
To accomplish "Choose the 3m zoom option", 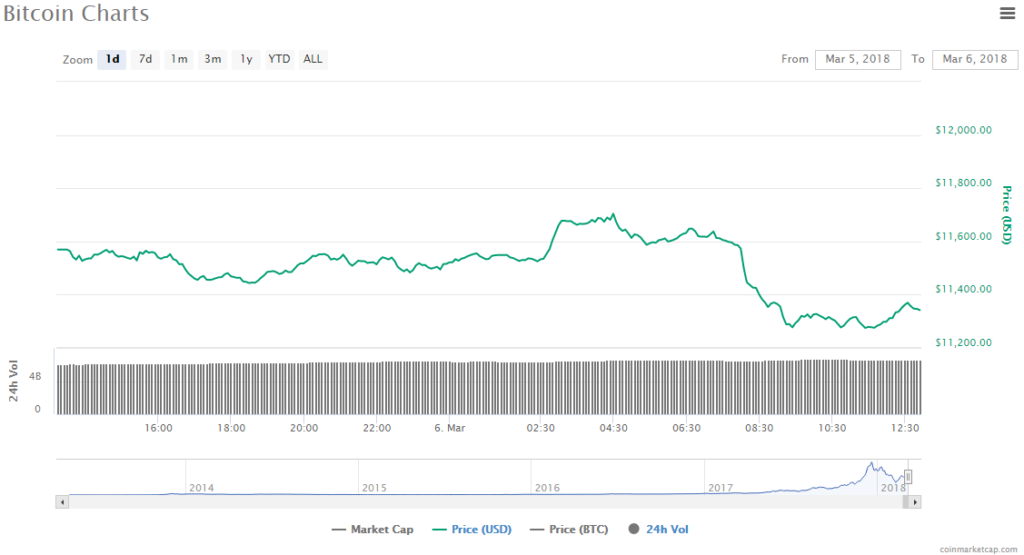I will coord(213,59).
